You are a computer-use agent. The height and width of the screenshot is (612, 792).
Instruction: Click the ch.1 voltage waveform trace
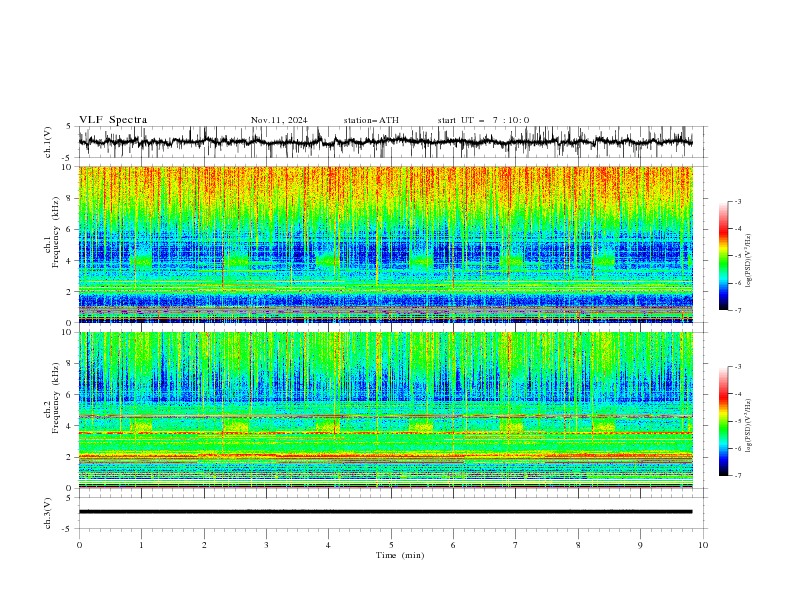[x=385, y=142]
